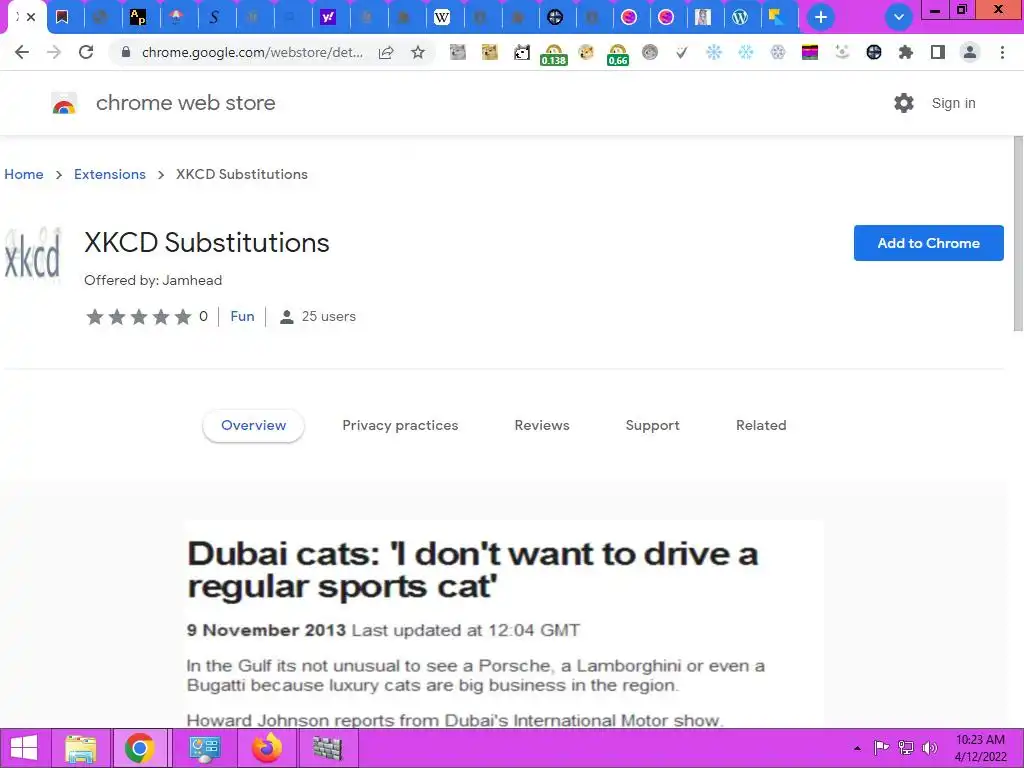The width and height of the screenshot is (1024, 768).
Task: Click the xkcd extension logo
Action: [x=32, y=254]
